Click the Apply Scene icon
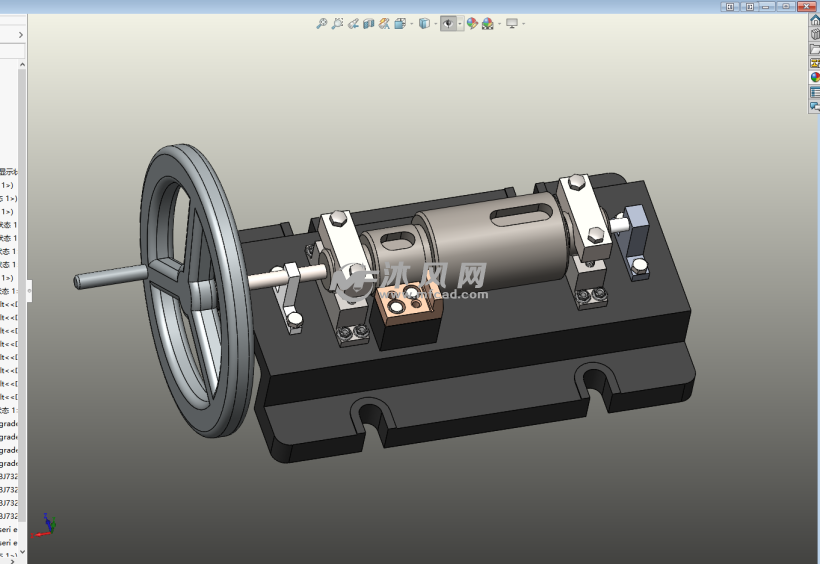The width and height of the screenshot is (820, 564). [x=487, y=23]
